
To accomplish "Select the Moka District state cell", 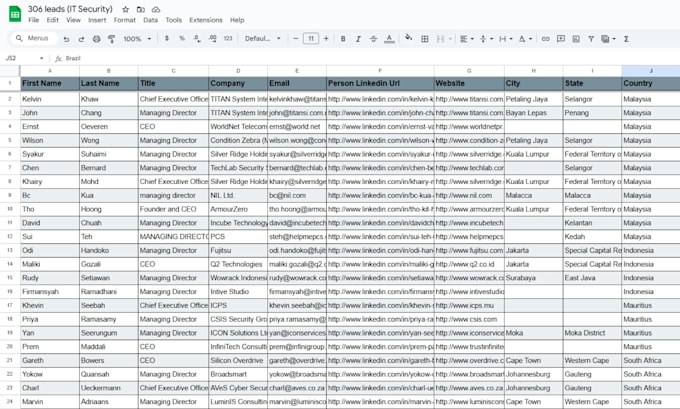I will click(x=592, y=333).
